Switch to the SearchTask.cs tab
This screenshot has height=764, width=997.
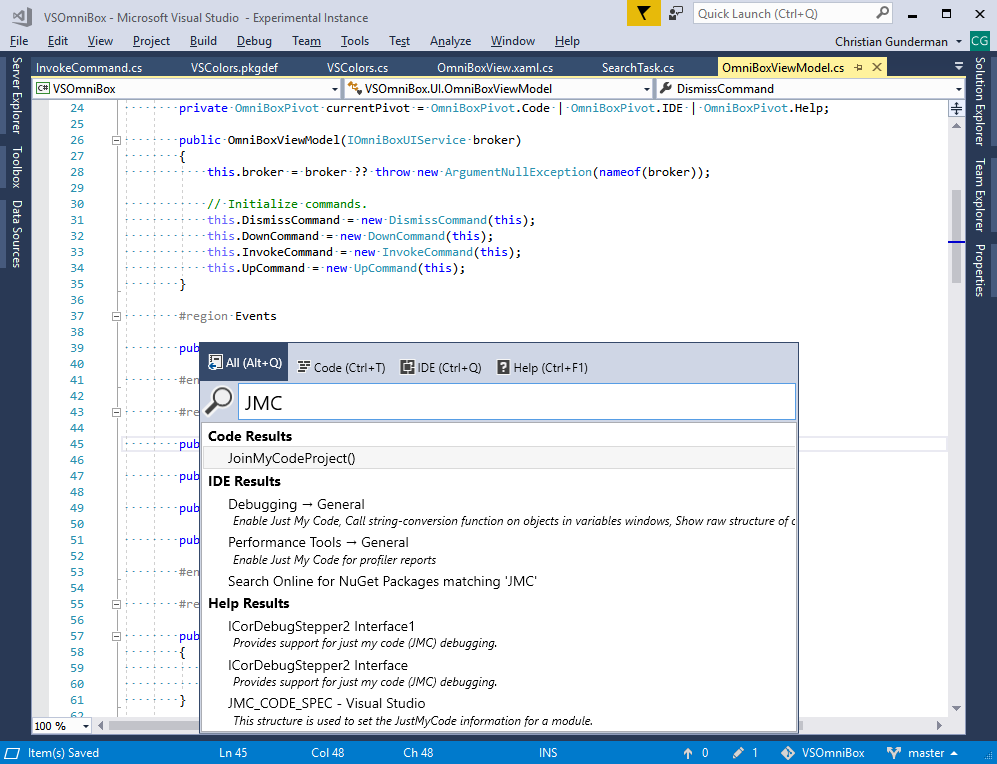(x=638, y=67)
